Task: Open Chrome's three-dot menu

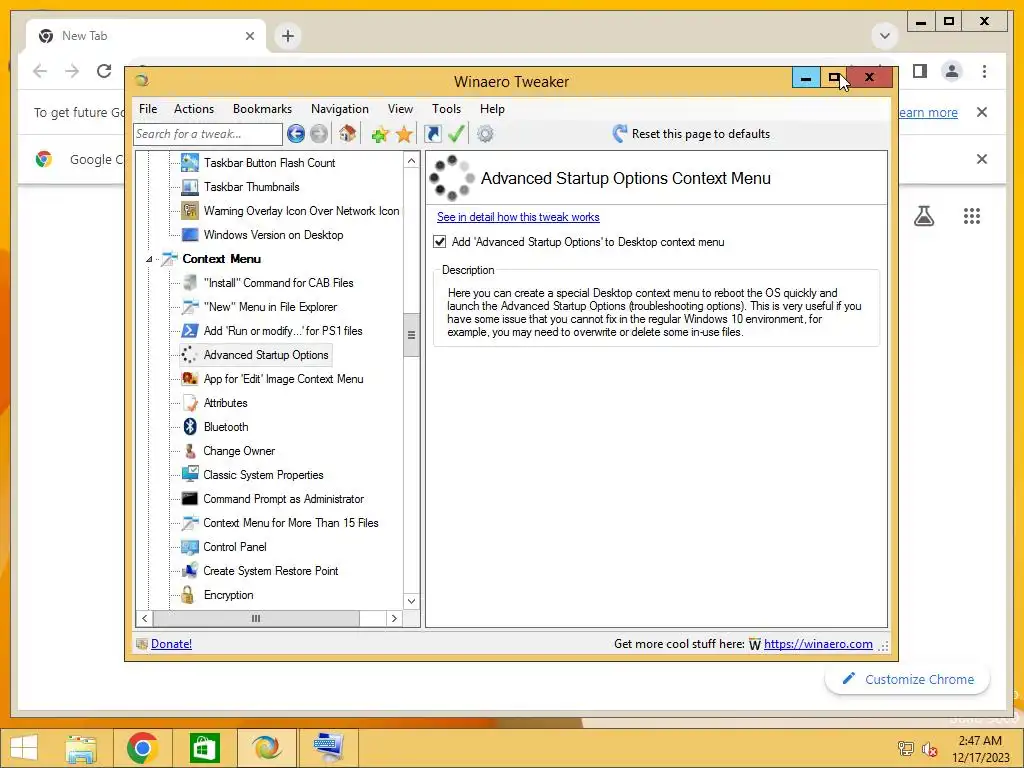Action: pos(984,71)
